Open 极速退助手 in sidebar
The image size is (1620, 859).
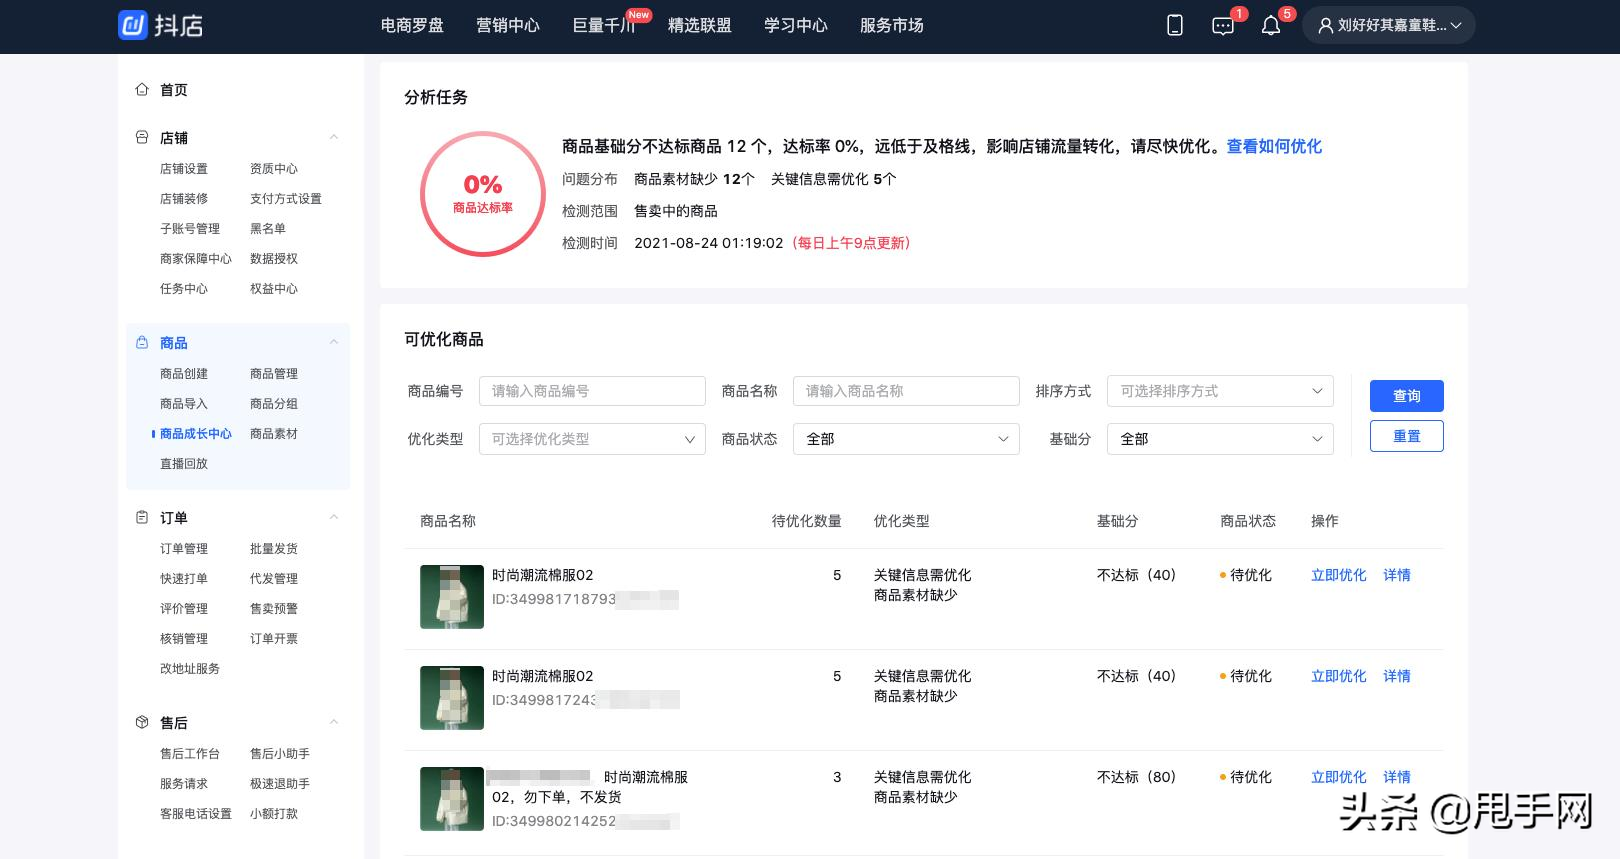click(x=280, y=784)
